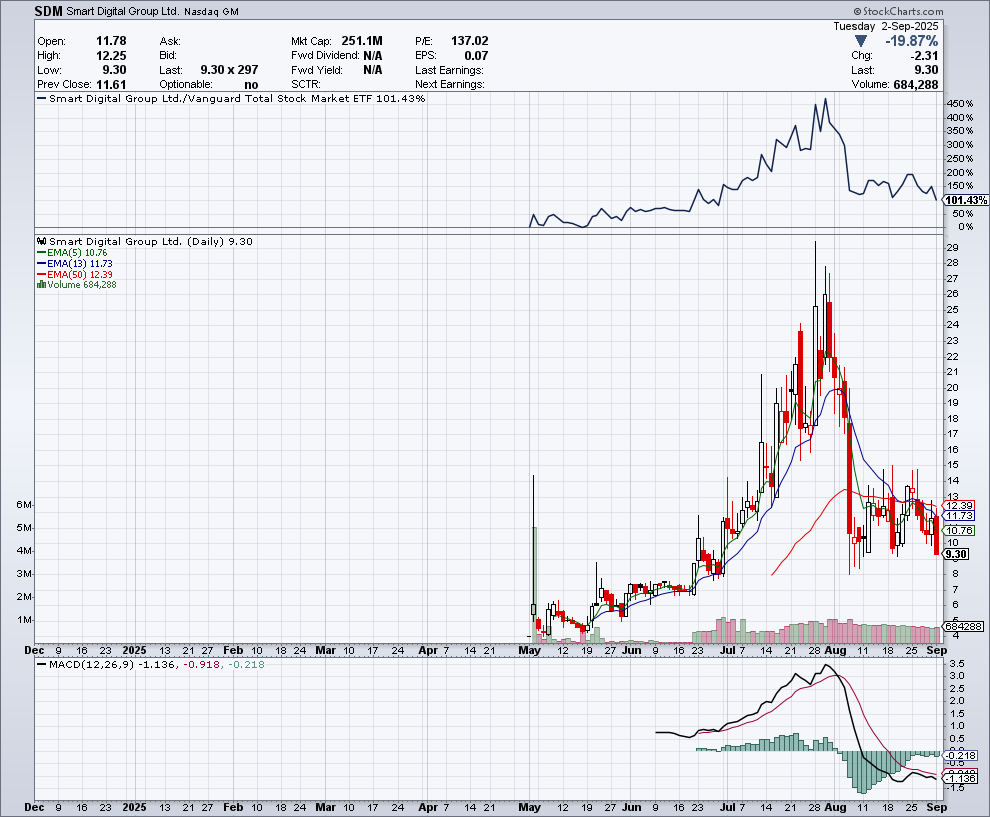This screenshot has width=990, height=817.
Task: Click the -19.87% change value
Action: (x=911, y=41)
